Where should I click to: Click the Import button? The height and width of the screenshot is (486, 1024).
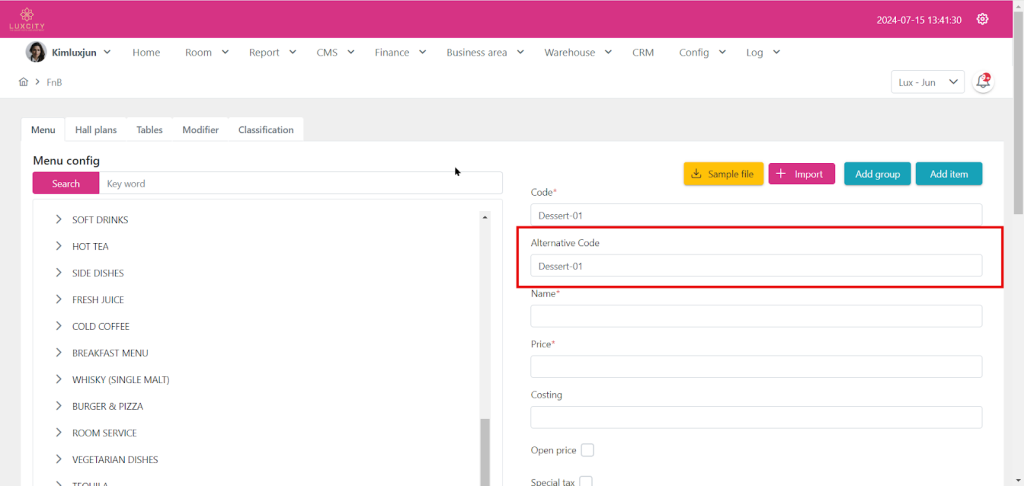(x=800, y=174)
